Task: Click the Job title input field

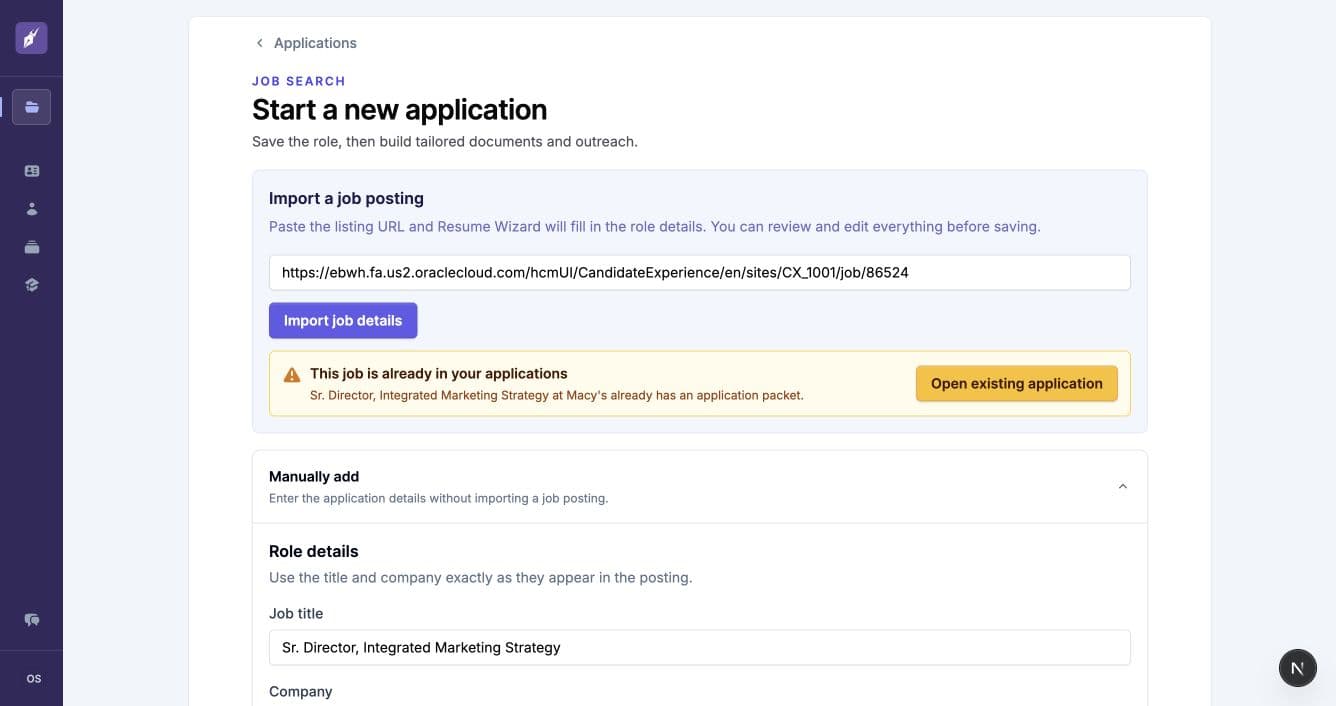Action: [699, 647]
